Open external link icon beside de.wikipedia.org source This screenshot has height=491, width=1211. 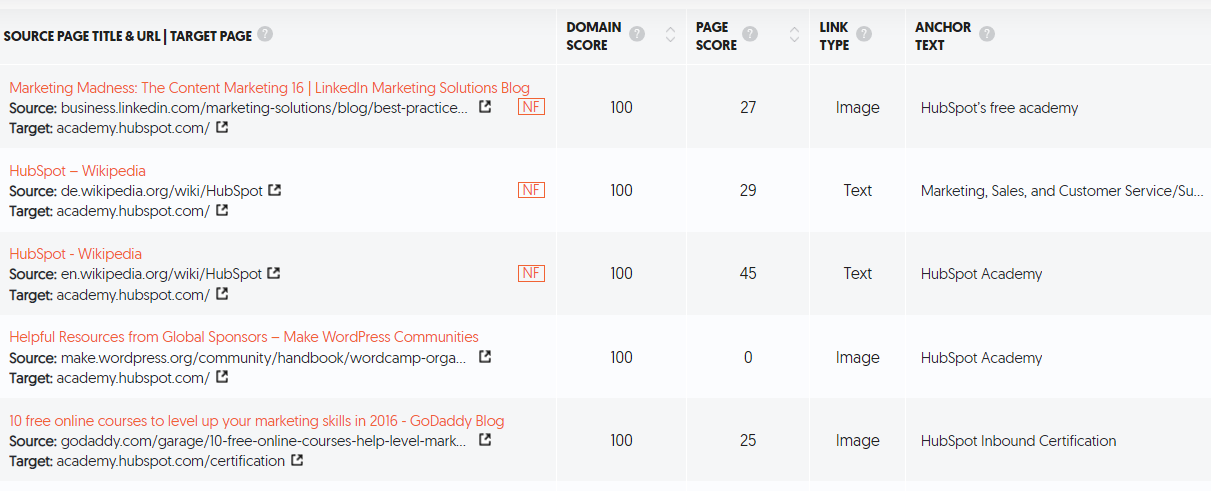(274, 190)
